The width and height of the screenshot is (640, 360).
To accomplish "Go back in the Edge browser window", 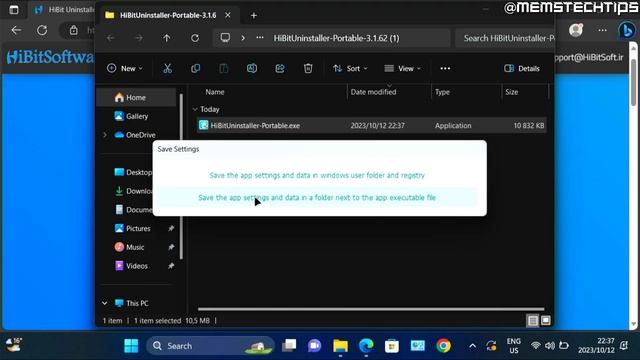I will [x=16, y=30].
